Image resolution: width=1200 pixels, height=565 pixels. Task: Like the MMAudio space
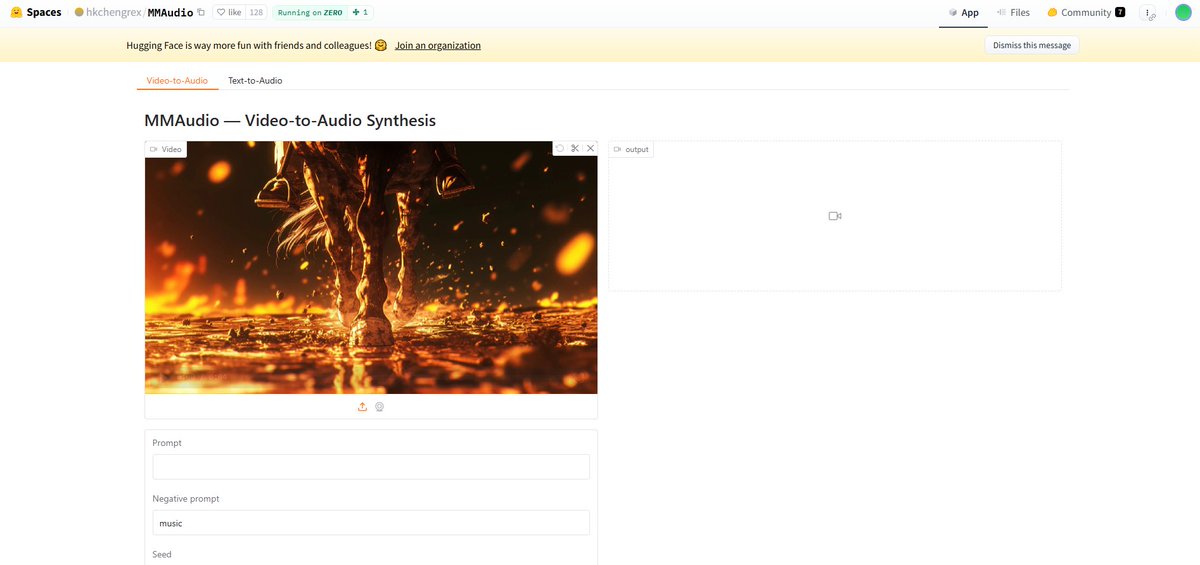point(228,13)
